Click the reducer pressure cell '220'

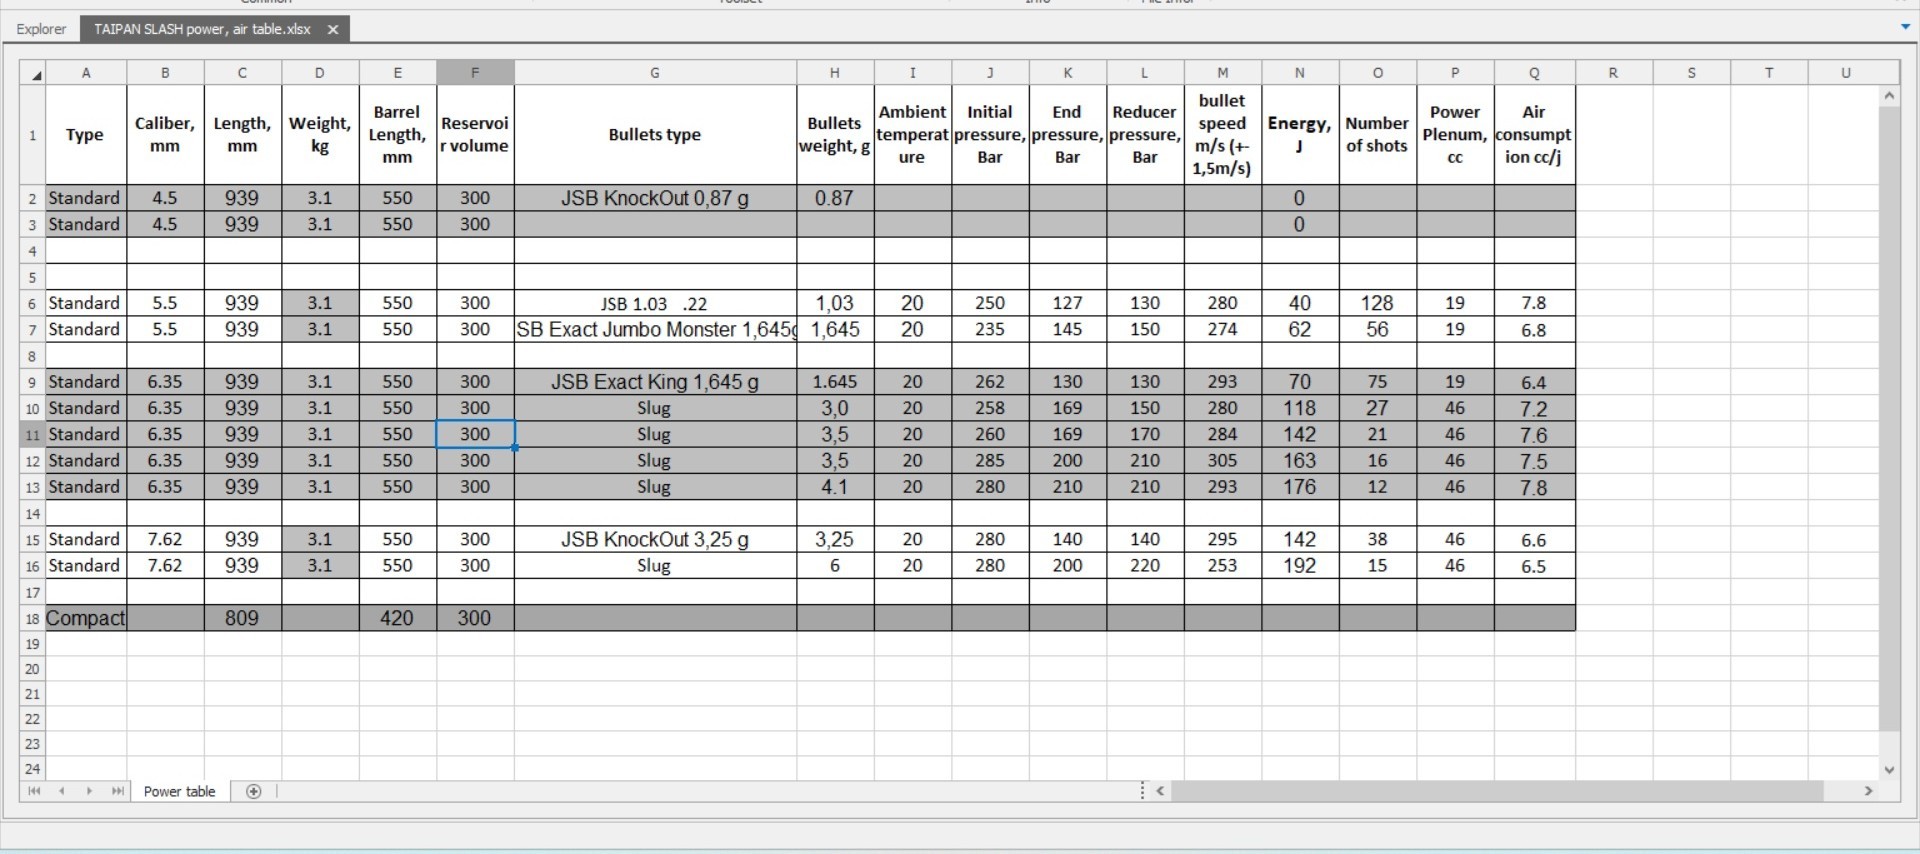click(x=1145, y=565)
